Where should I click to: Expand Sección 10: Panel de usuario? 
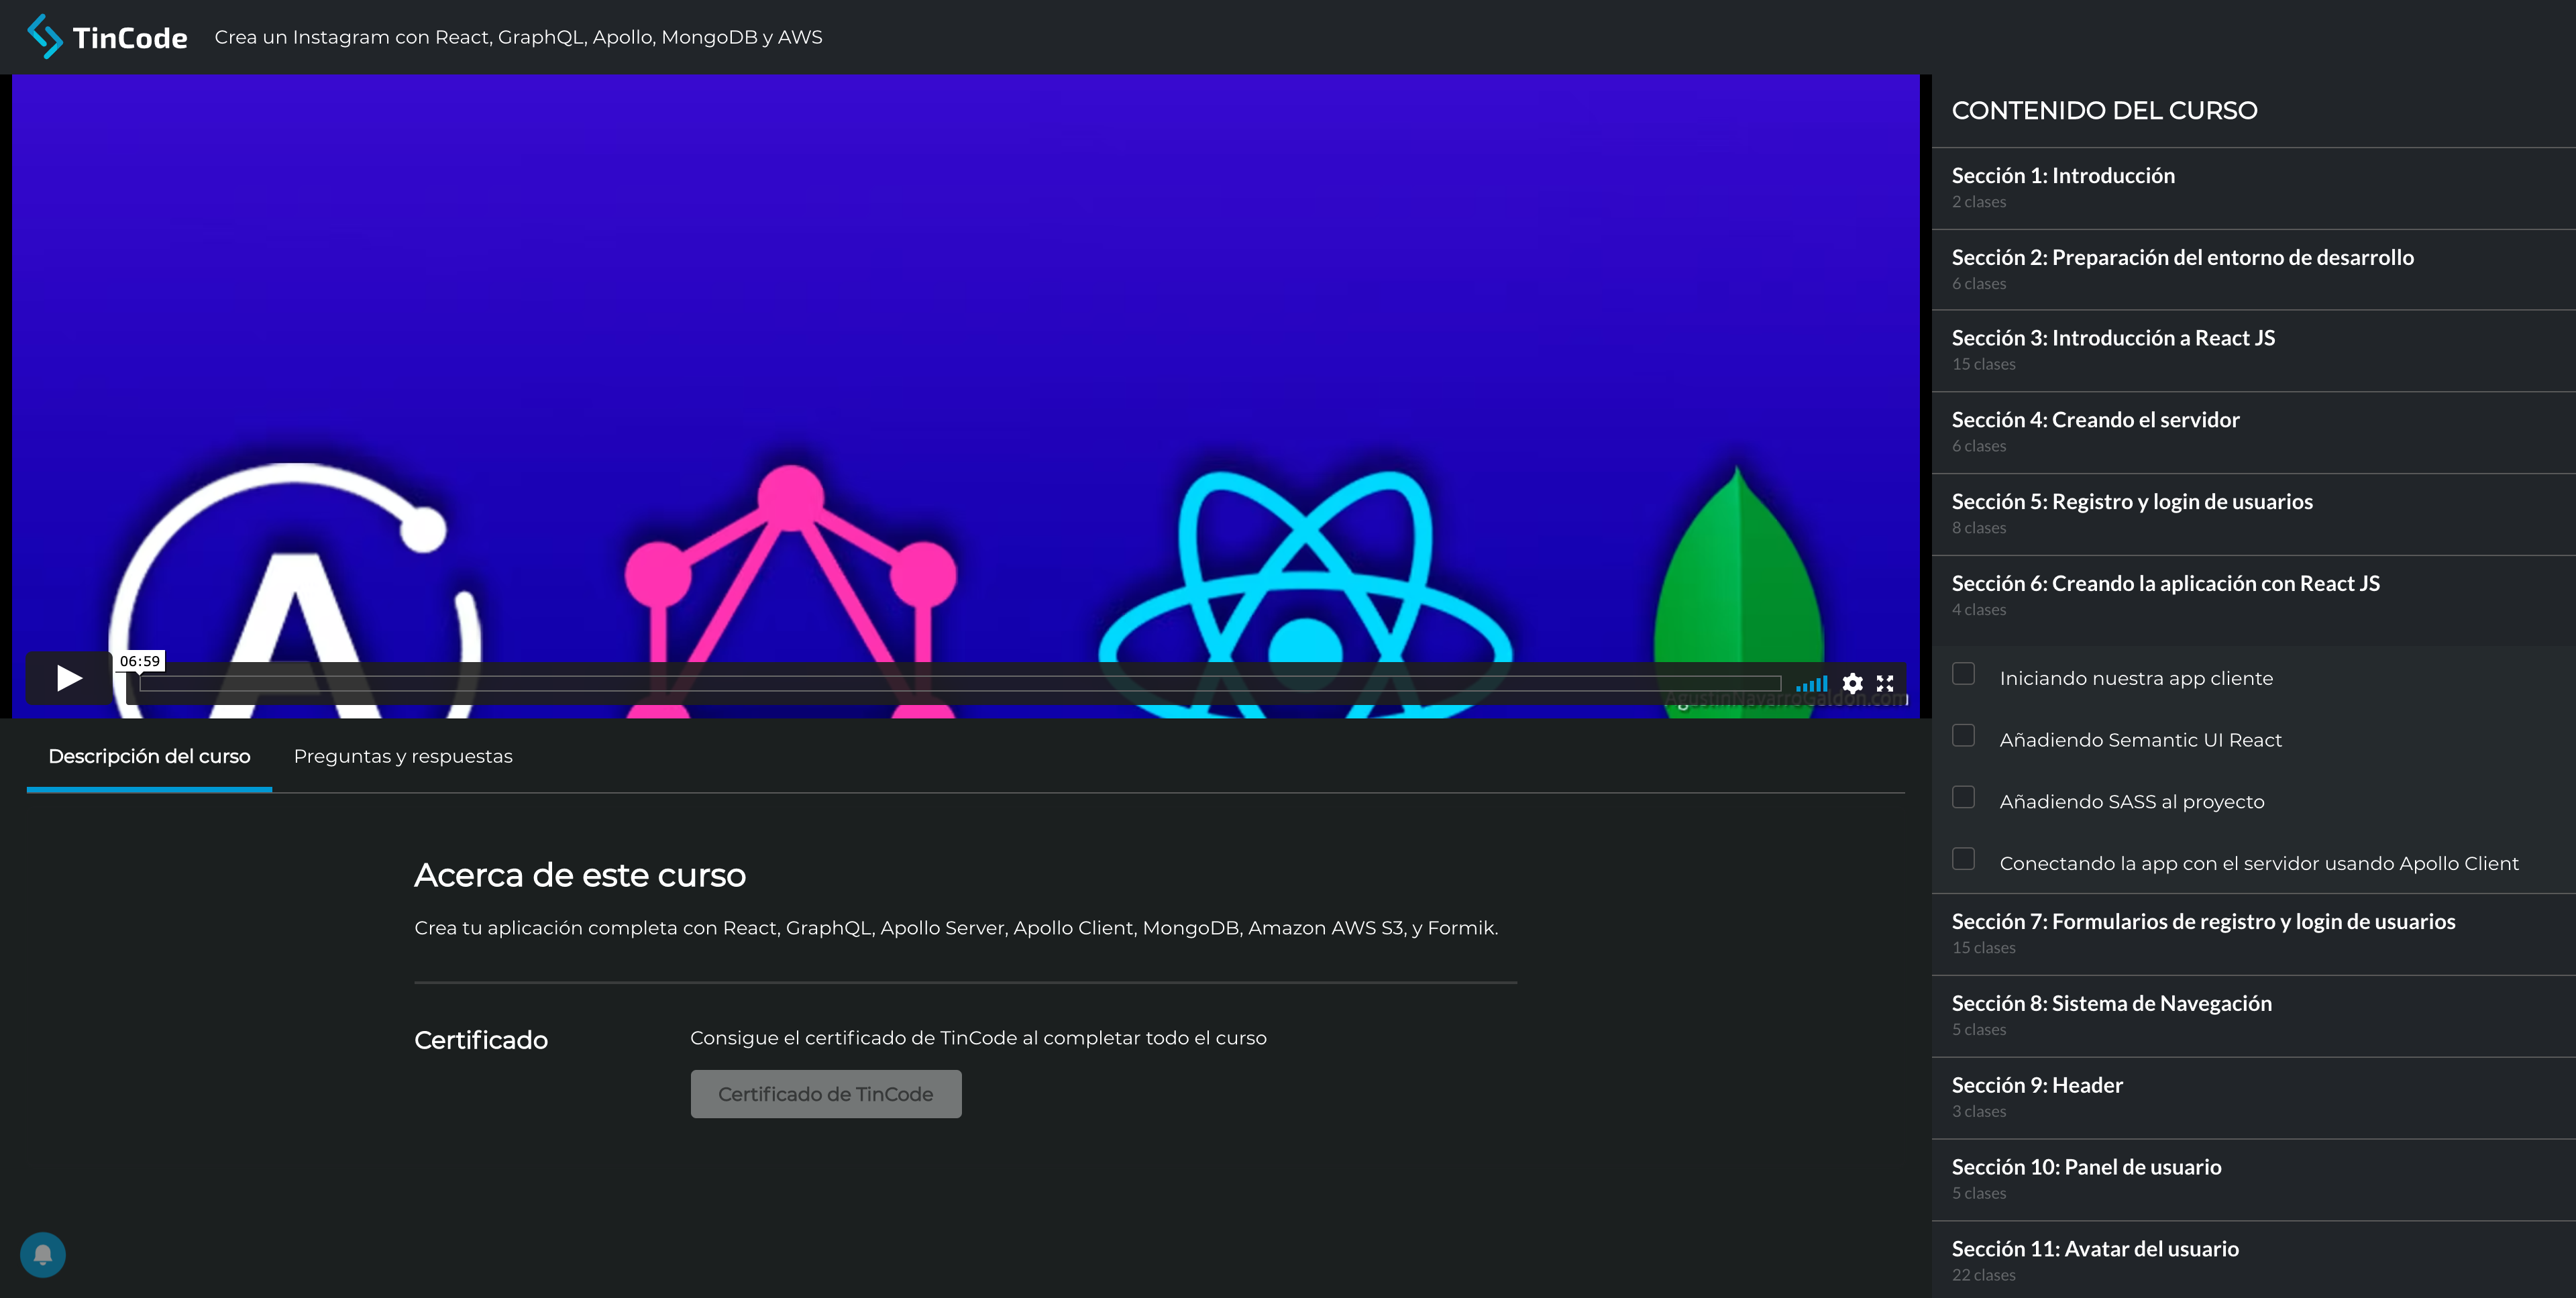point(2086,1167)
